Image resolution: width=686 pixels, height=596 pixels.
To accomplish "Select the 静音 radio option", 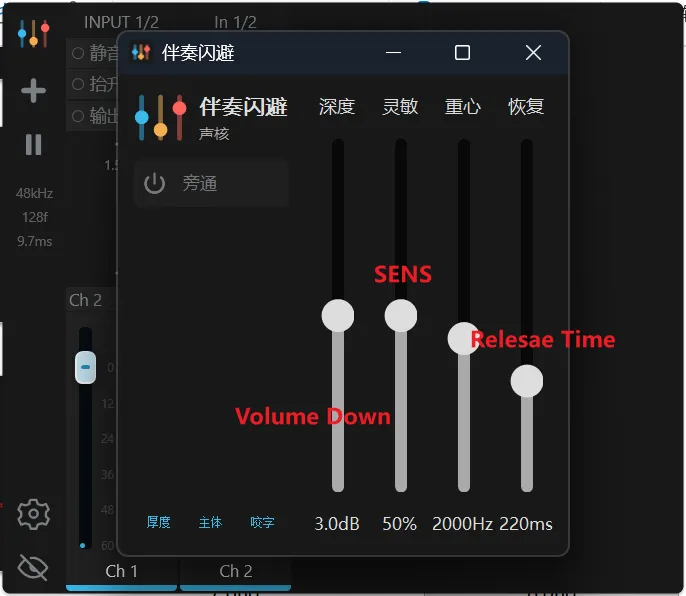I will 78,53.
